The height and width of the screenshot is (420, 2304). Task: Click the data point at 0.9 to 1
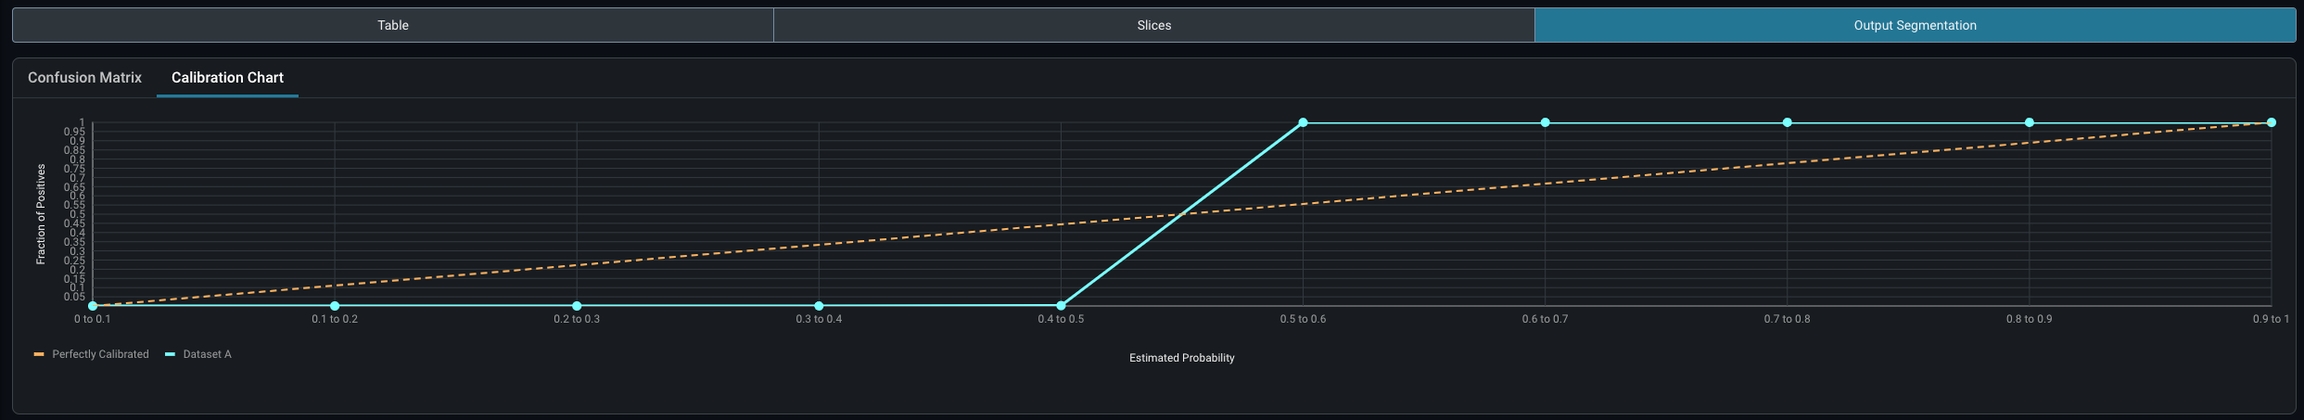click(x=2271, y=123)
